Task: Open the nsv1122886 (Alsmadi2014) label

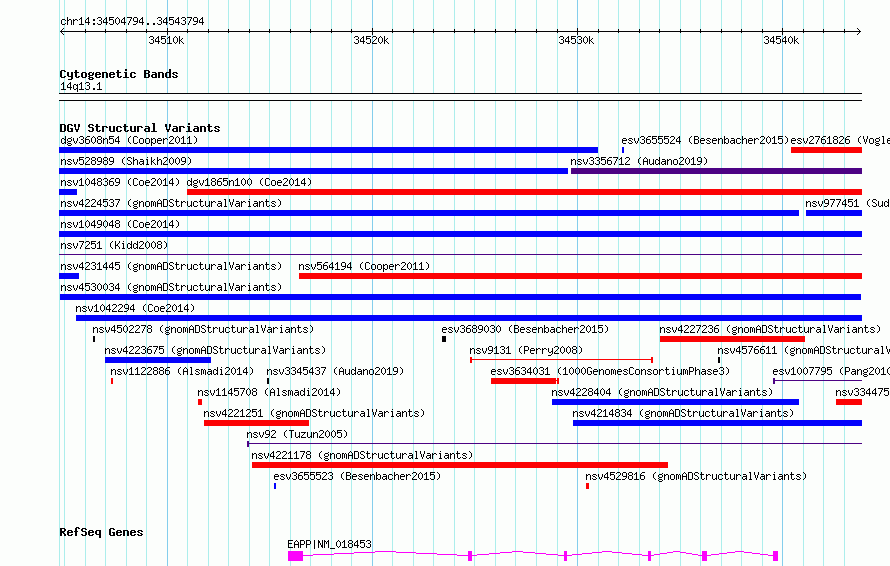Action: pyautogui.click(x=182, y=371)
